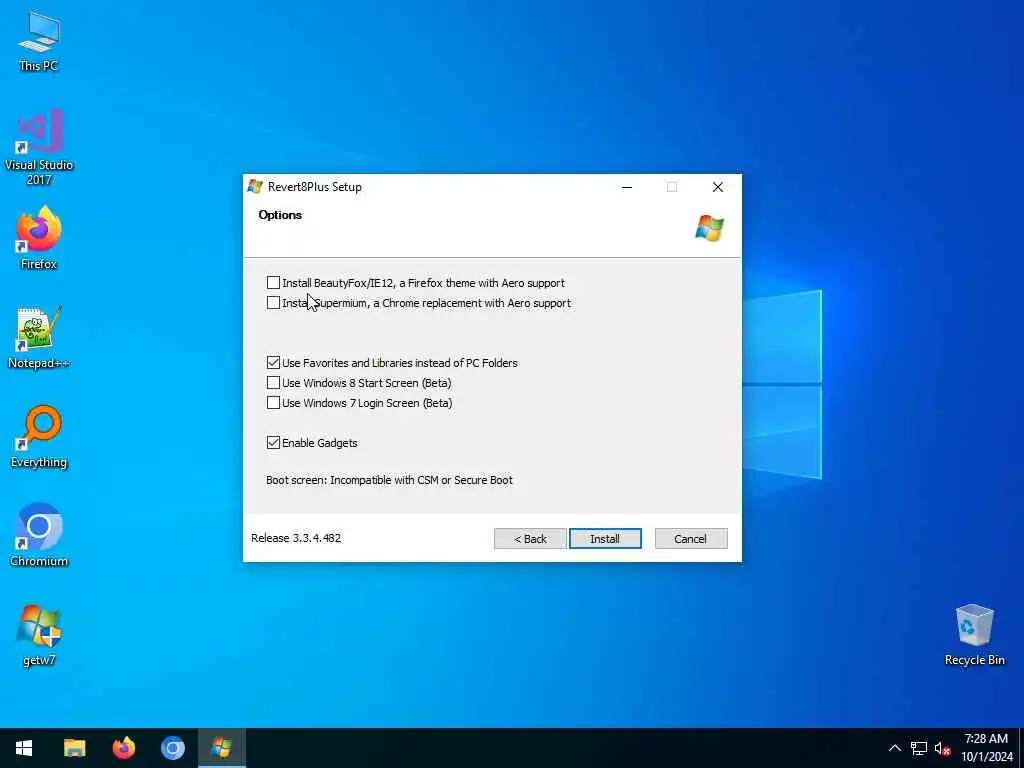Close the Revert8Plus Setup window
1024x768 pixels.
click(718, 187)
